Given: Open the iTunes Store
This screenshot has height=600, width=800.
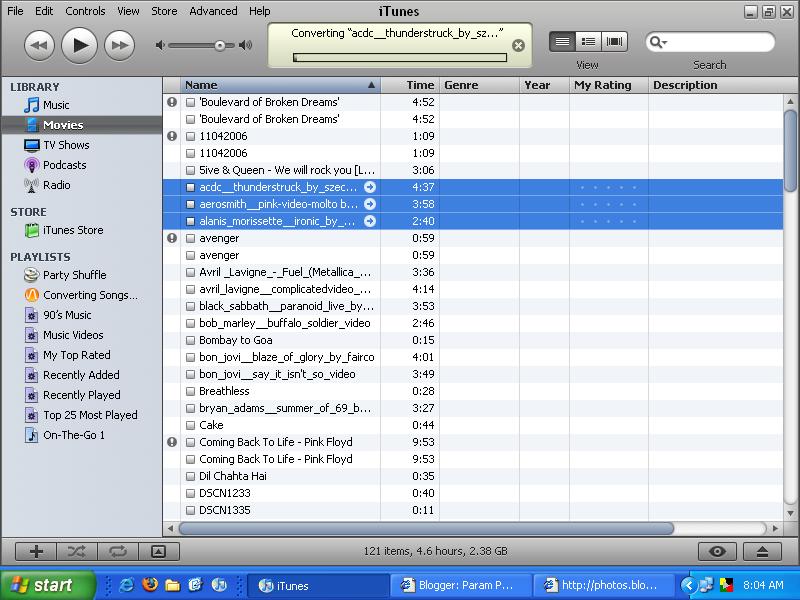Looking at the screenshot, I should (82, 230).
